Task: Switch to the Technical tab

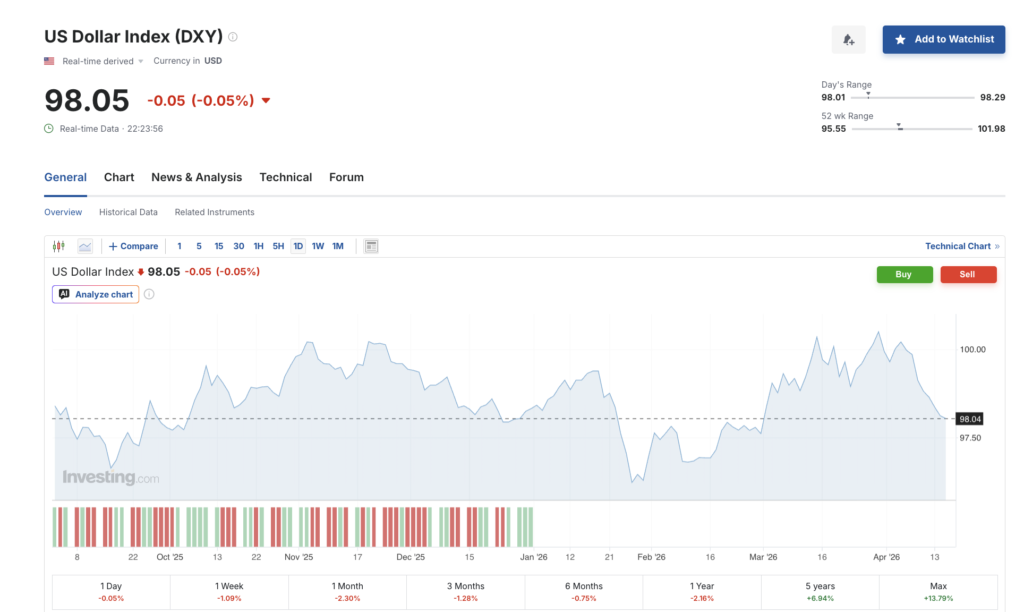Action: point(285,177)
